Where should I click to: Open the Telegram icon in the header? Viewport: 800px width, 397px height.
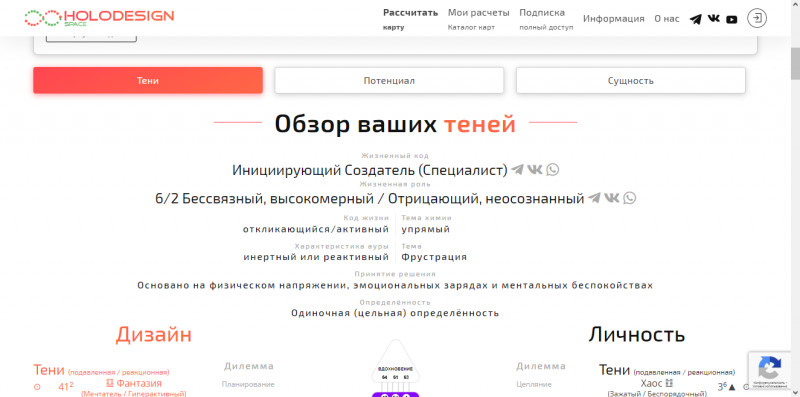pyautogui.click(x=695, y=19)
